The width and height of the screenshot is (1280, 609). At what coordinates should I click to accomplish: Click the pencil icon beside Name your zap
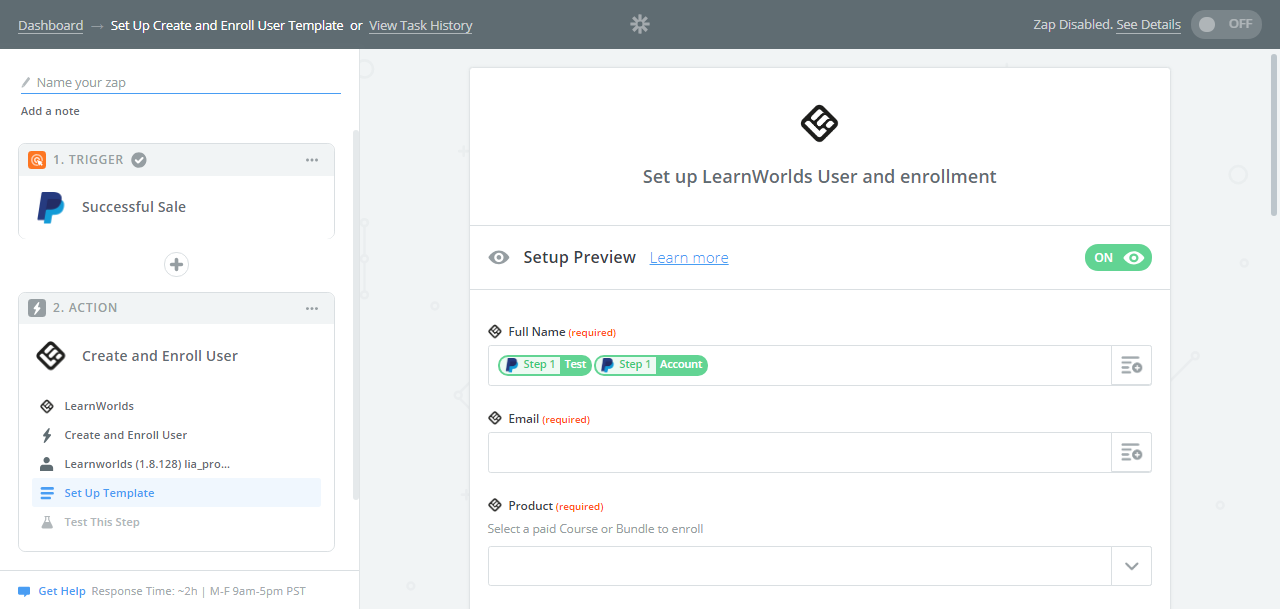(x=26, y=82)
